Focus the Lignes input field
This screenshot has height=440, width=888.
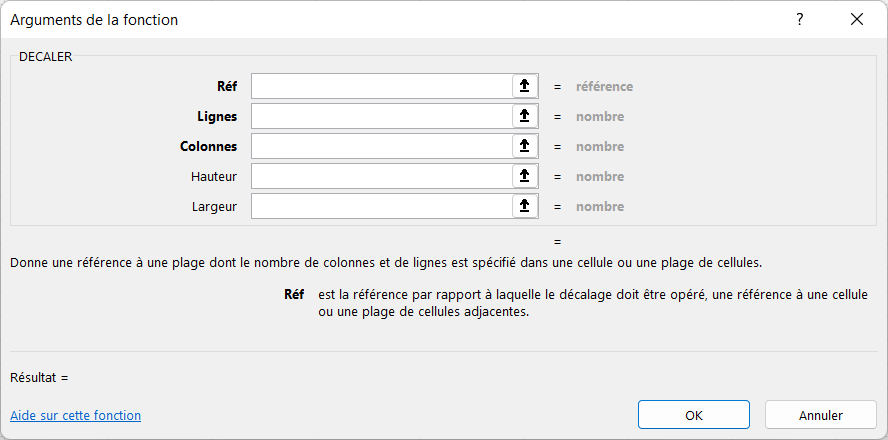pos(382,116)
